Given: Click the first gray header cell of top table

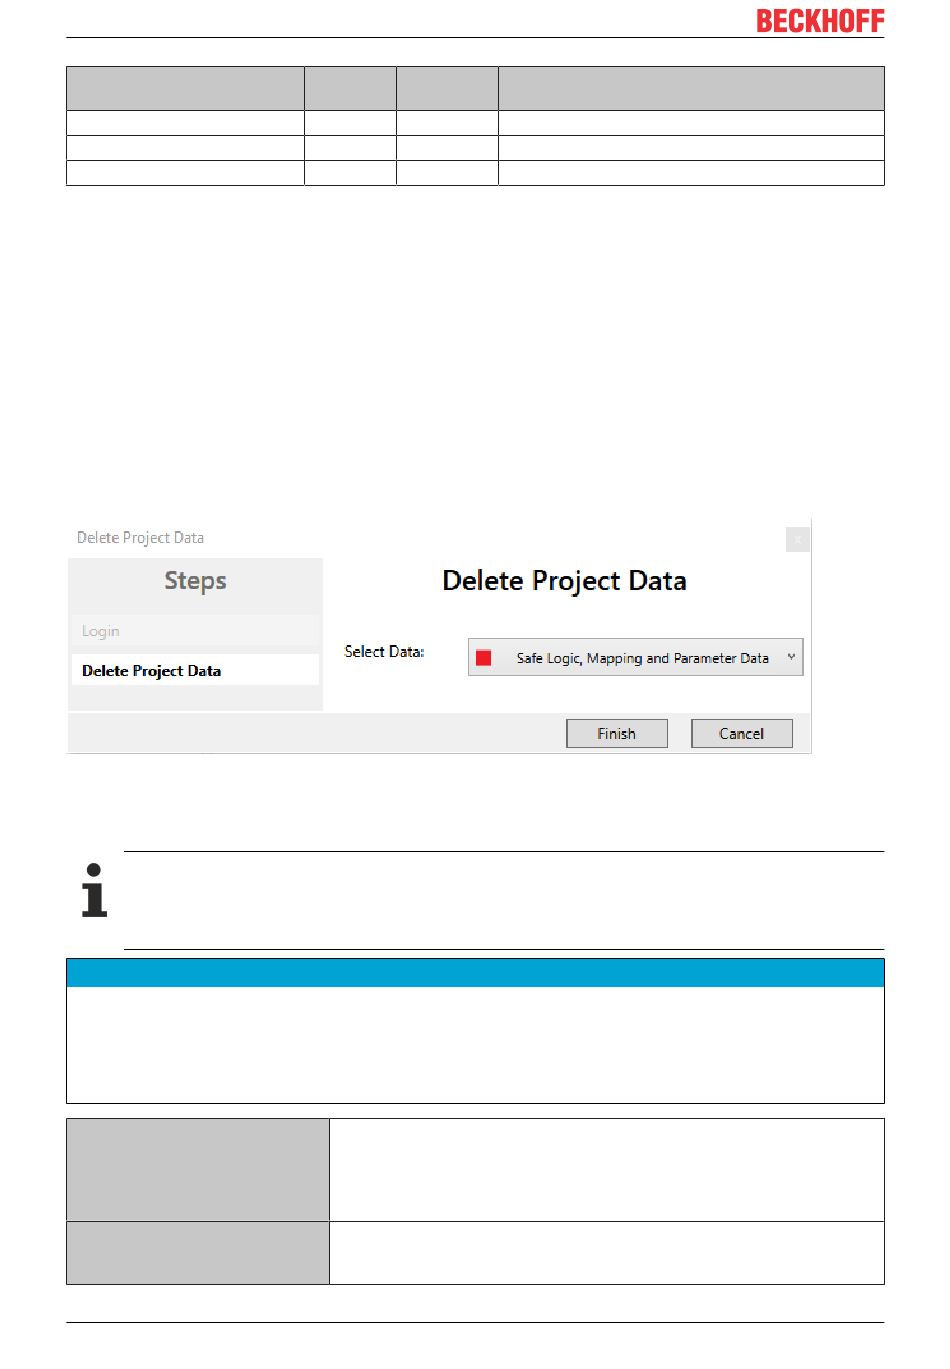Looking at the screenshot, I should (x=185, y=88).
